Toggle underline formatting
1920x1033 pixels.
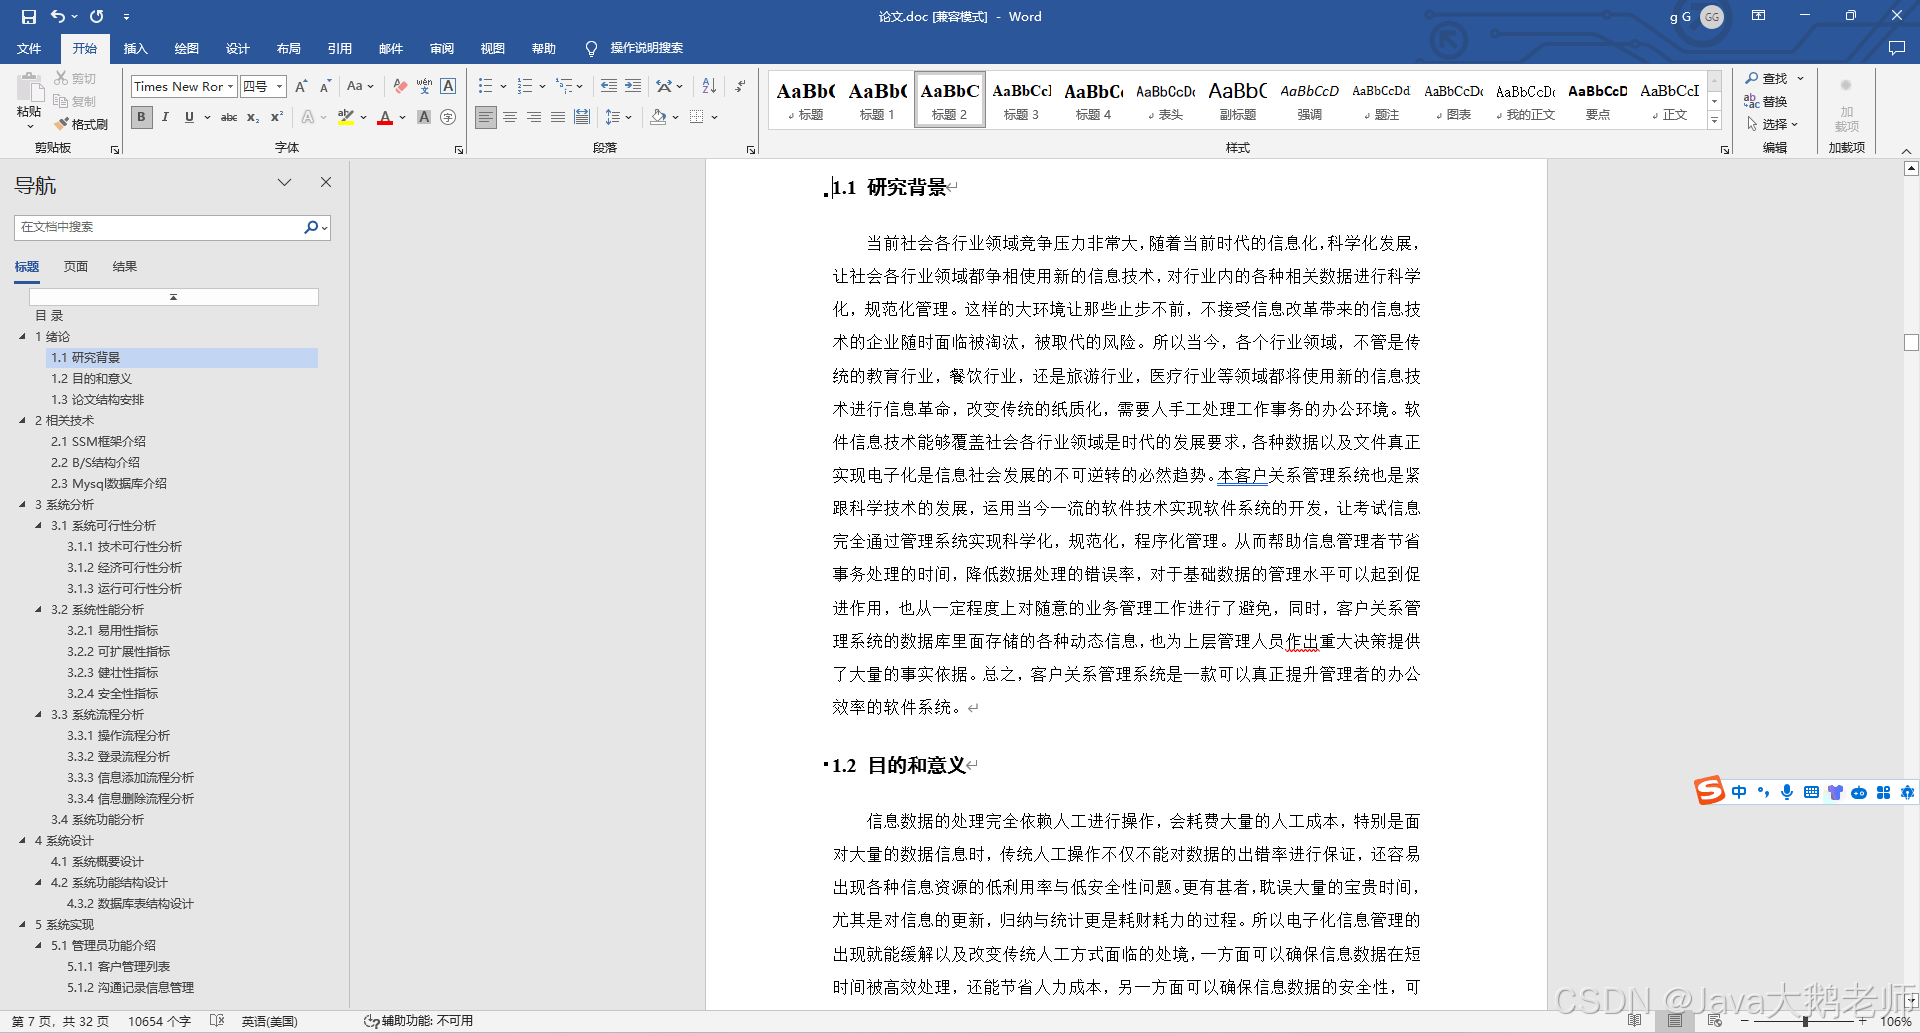coord(188,118)
